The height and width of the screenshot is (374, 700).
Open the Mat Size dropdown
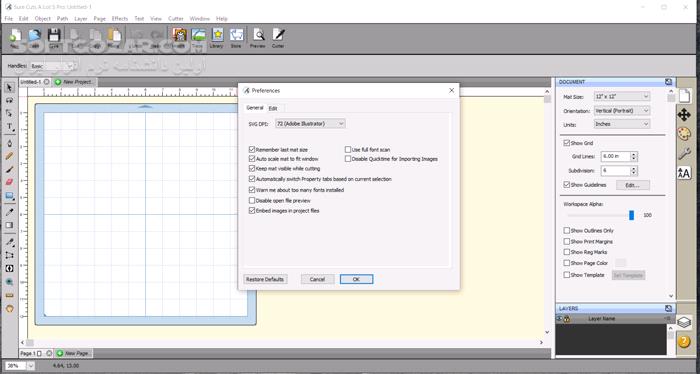coord(622,96)
